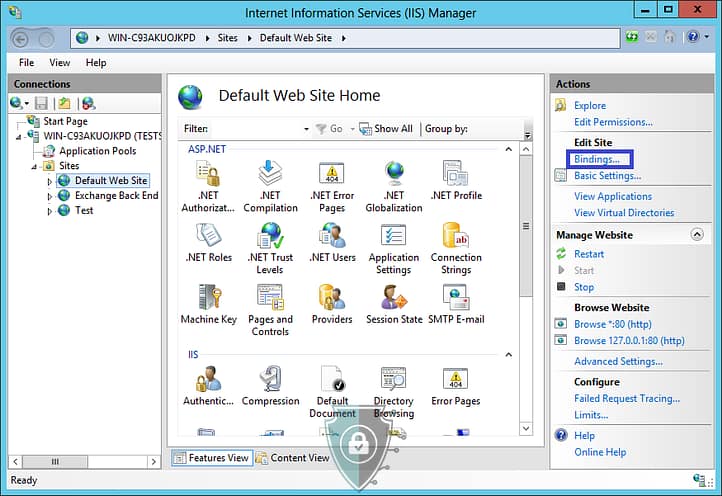The image size is (722, 496).
Task: Open Advanced Settings... in Actions pane
Action: pyautogui.click(x=617, y=361)
